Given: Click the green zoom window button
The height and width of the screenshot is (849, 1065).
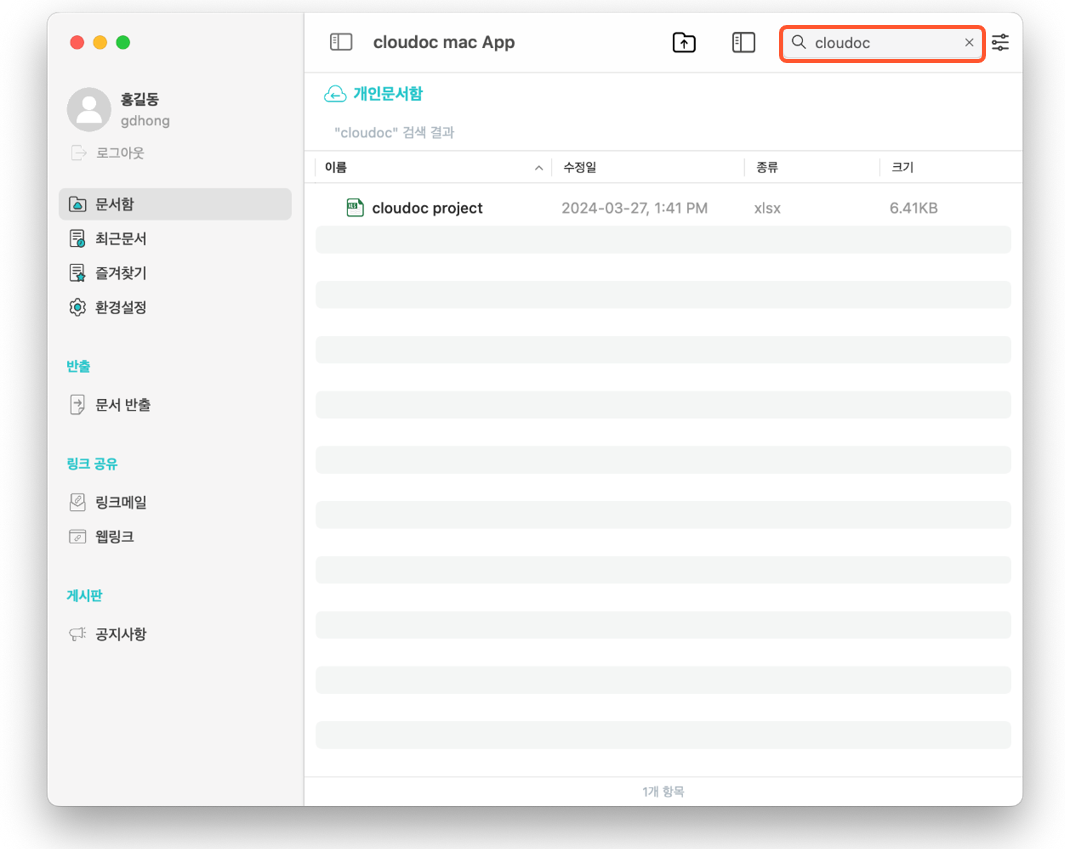Looking at the screenshot, I should coord(123,42).
